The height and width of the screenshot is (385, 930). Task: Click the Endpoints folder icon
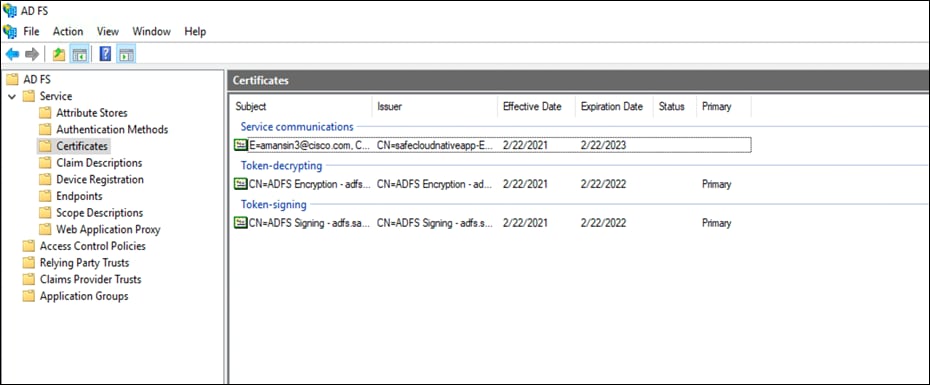pyautogui.click(x=45, y=196)
